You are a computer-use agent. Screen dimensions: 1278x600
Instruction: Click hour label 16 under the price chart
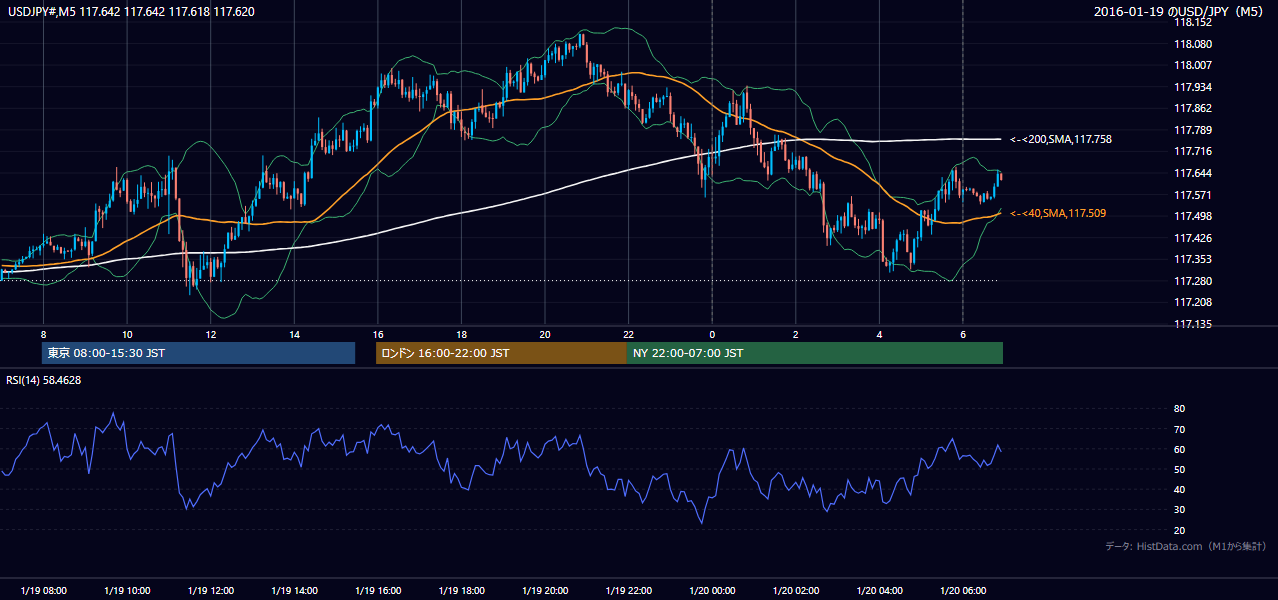(x=378, y=333)
